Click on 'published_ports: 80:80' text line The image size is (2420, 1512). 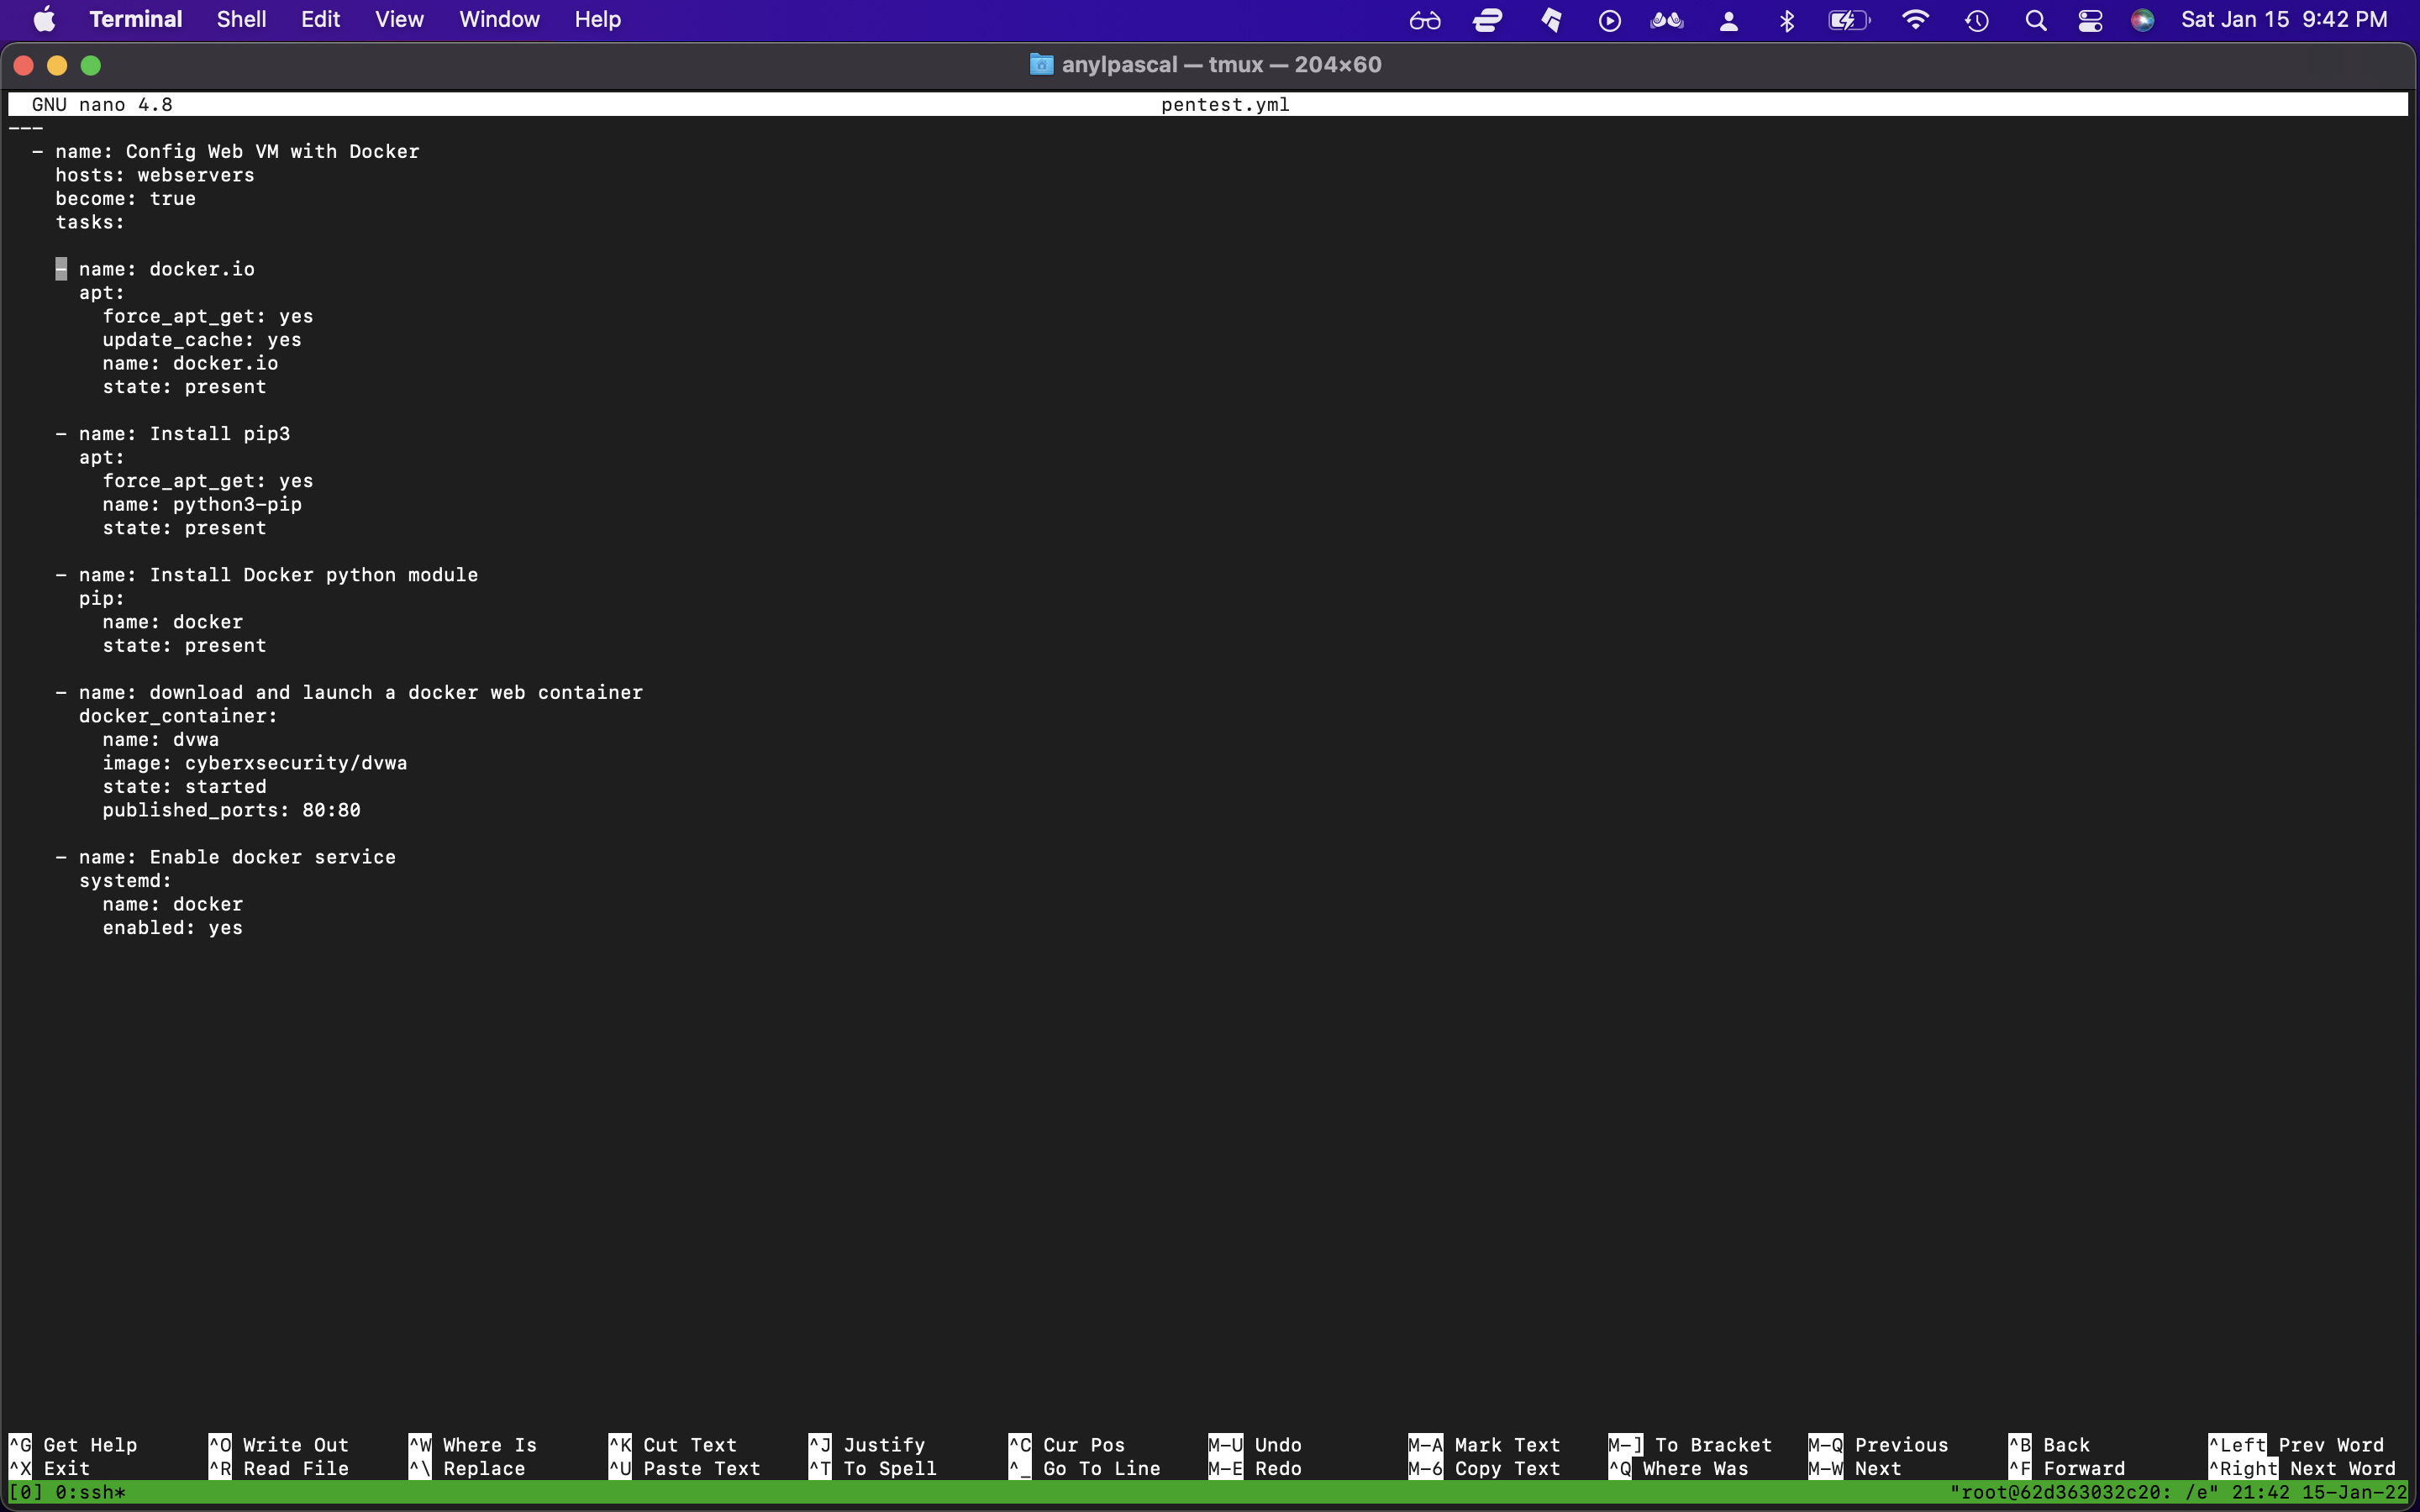pyautogui.click(x=231, y=810)
